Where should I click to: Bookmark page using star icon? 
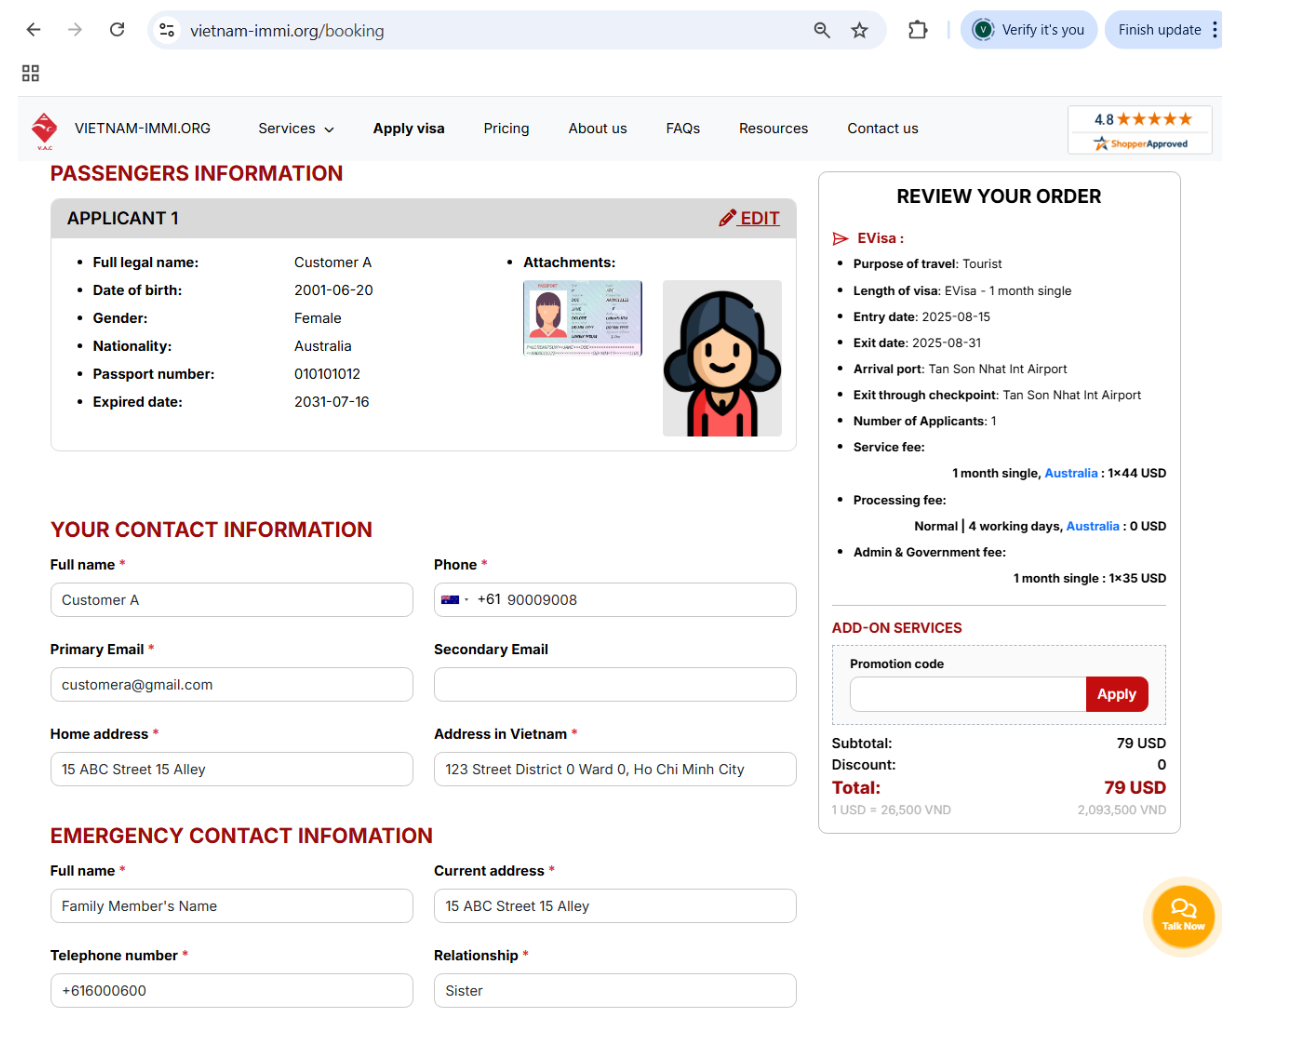click(859, 30)
